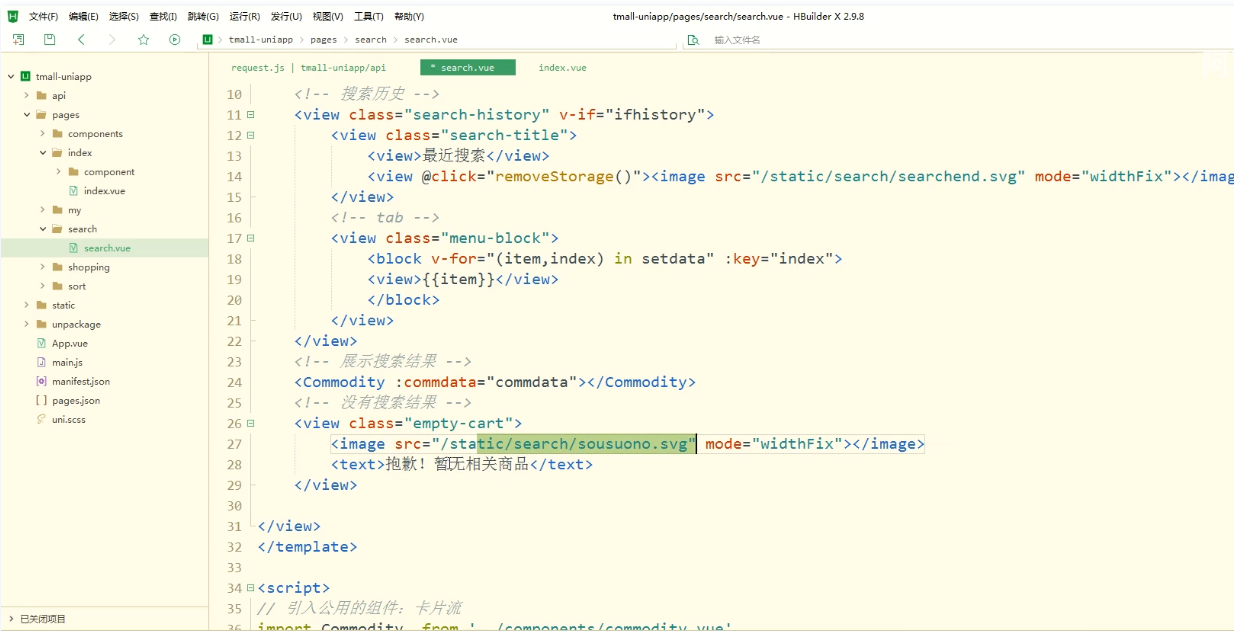
Task: Select the shopping folder name in tree
Action: point(89,267)
